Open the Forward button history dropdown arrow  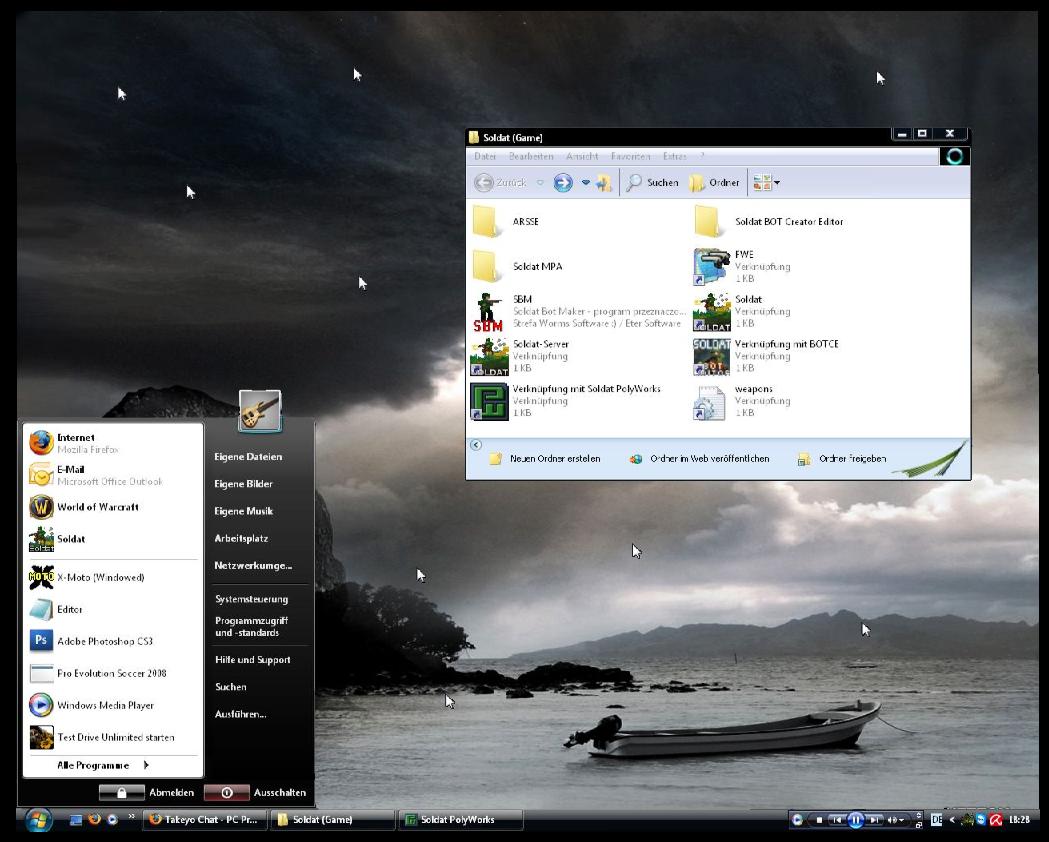(x=586, y=183)
